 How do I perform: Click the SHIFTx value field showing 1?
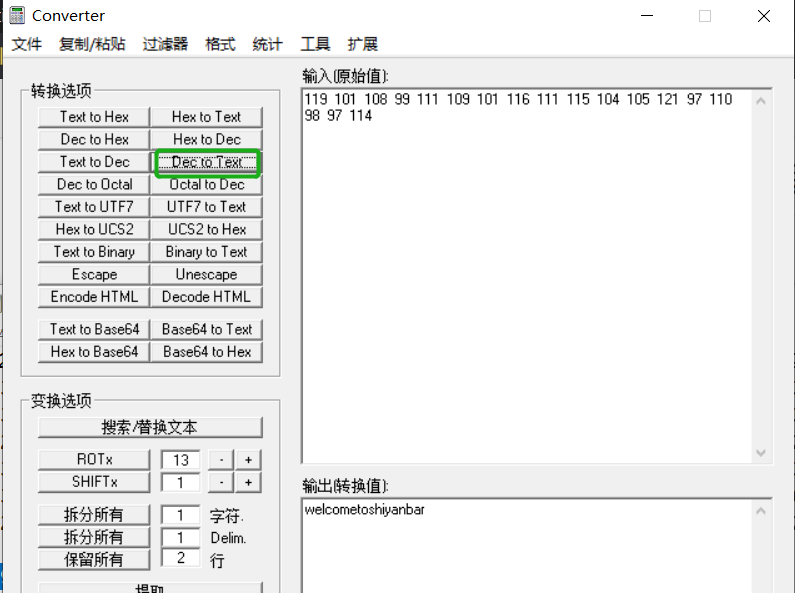click(180, 483)
